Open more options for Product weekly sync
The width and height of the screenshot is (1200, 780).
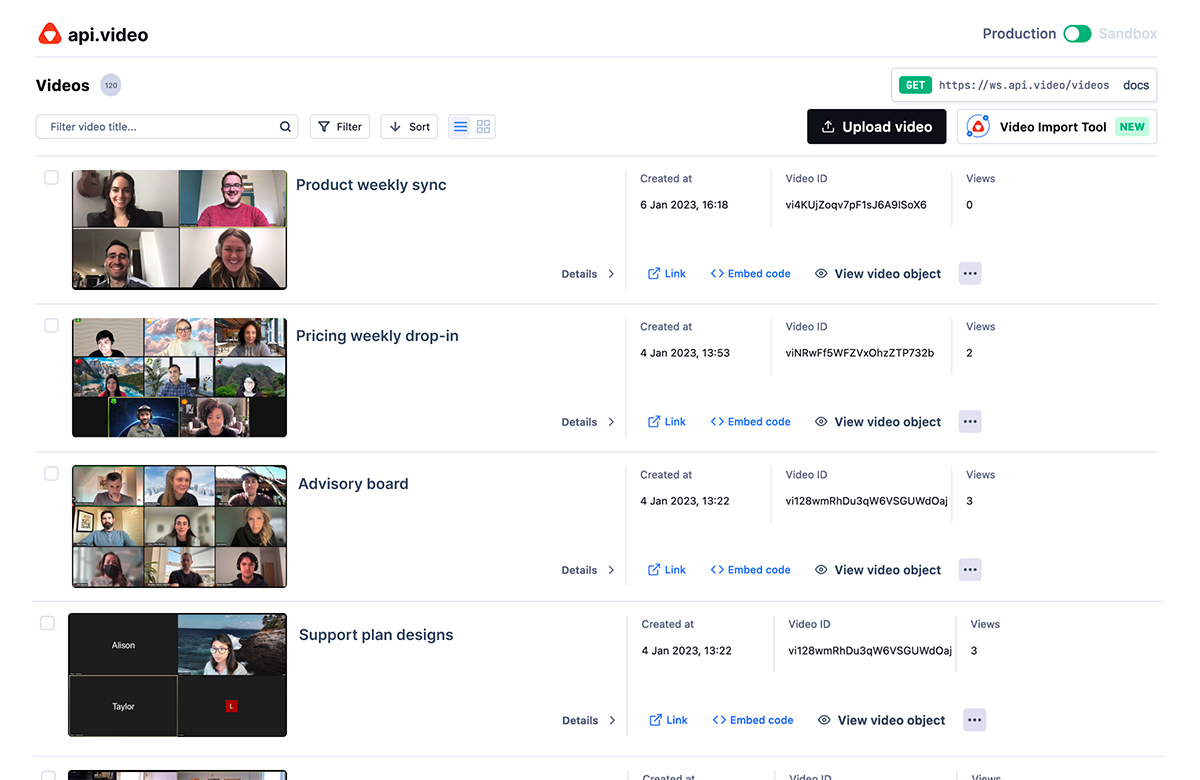(970, 273)
